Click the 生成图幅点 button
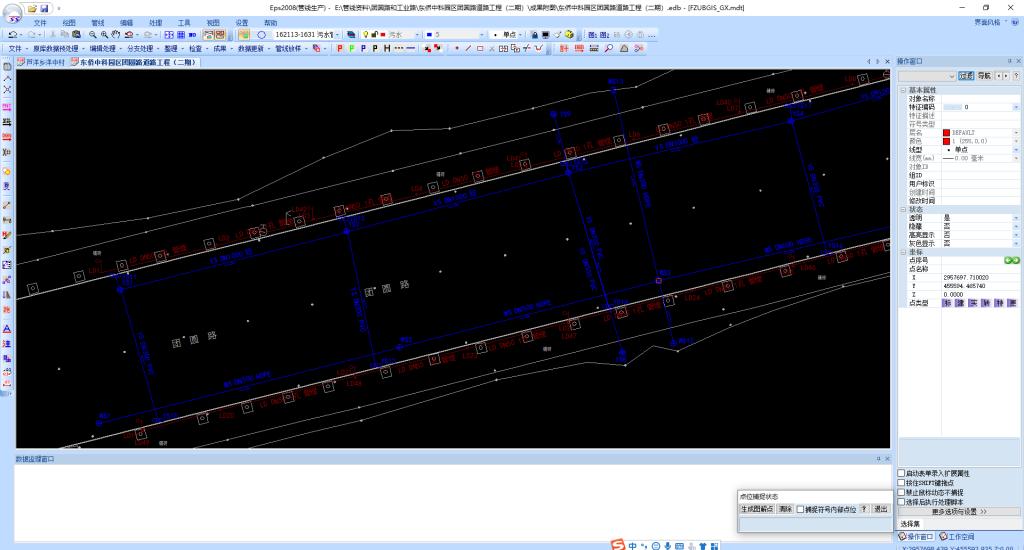 [x=757, y=509]
